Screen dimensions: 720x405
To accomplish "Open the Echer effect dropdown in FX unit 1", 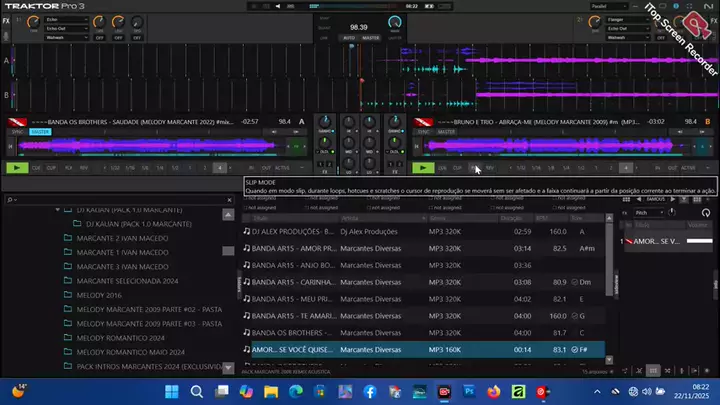I will pyautogui.click(x=67, y=20).
